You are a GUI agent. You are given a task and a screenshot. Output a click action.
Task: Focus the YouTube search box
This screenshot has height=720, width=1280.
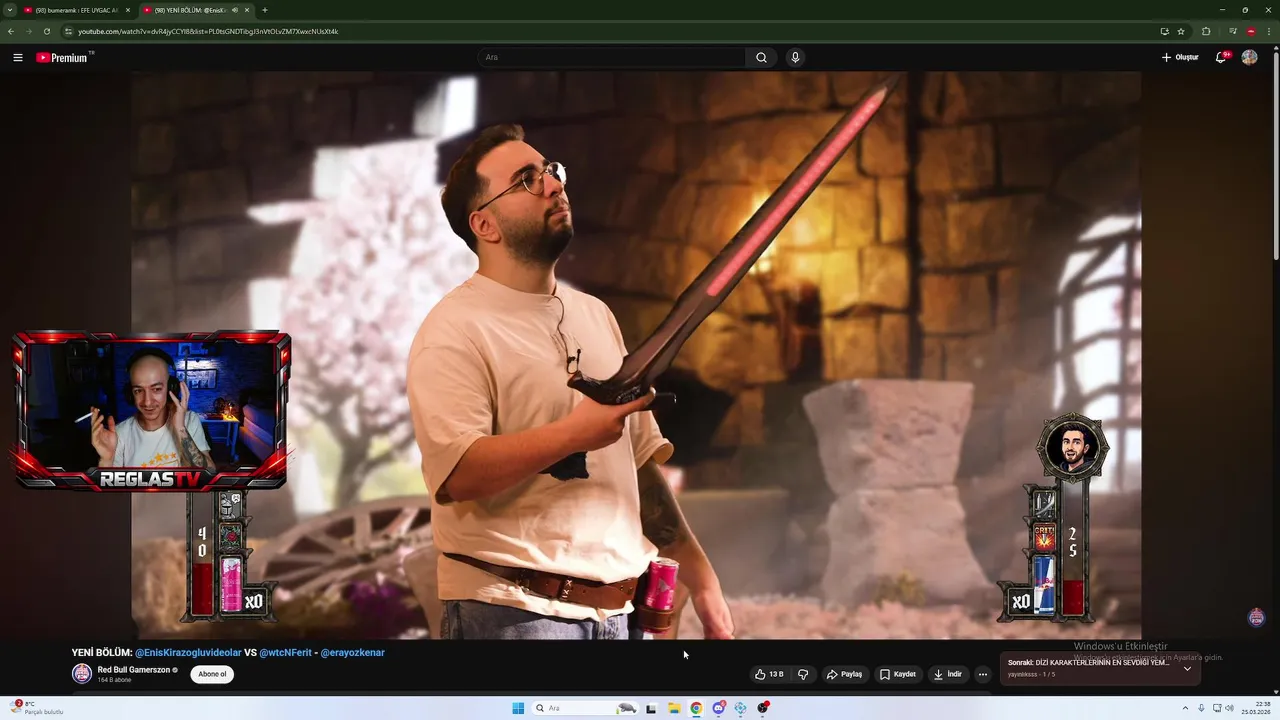[x=611, y=57]
